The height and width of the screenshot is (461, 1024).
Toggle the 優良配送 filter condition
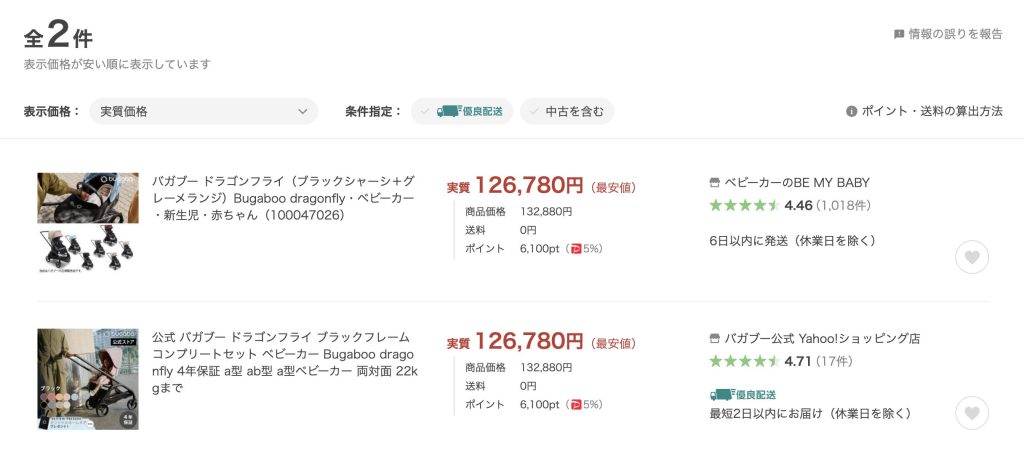[462, 111]
